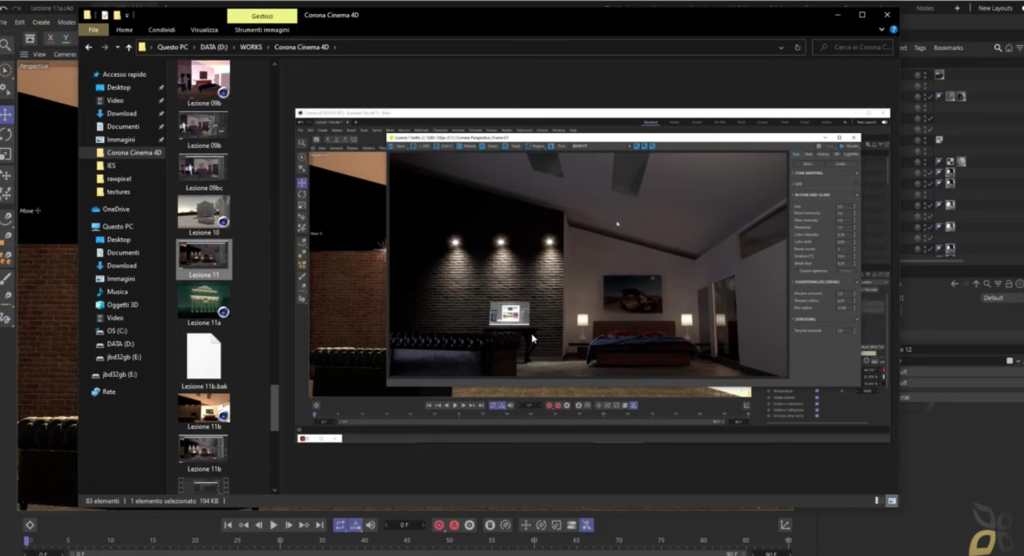This screenshot has height=556, width=1024.
Task: Toggle the timeline sound speaker icon
Action: [x=371, y=525]
